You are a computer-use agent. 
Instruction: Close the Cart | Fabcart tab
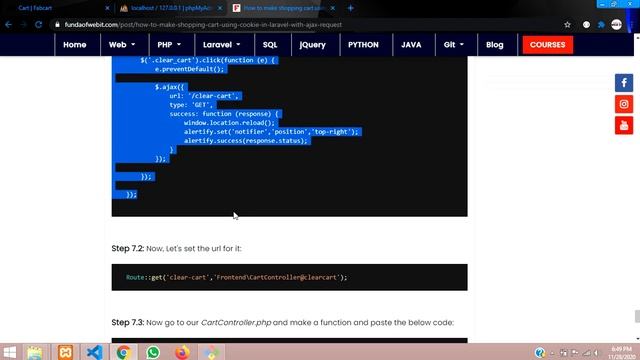(107, 8)
